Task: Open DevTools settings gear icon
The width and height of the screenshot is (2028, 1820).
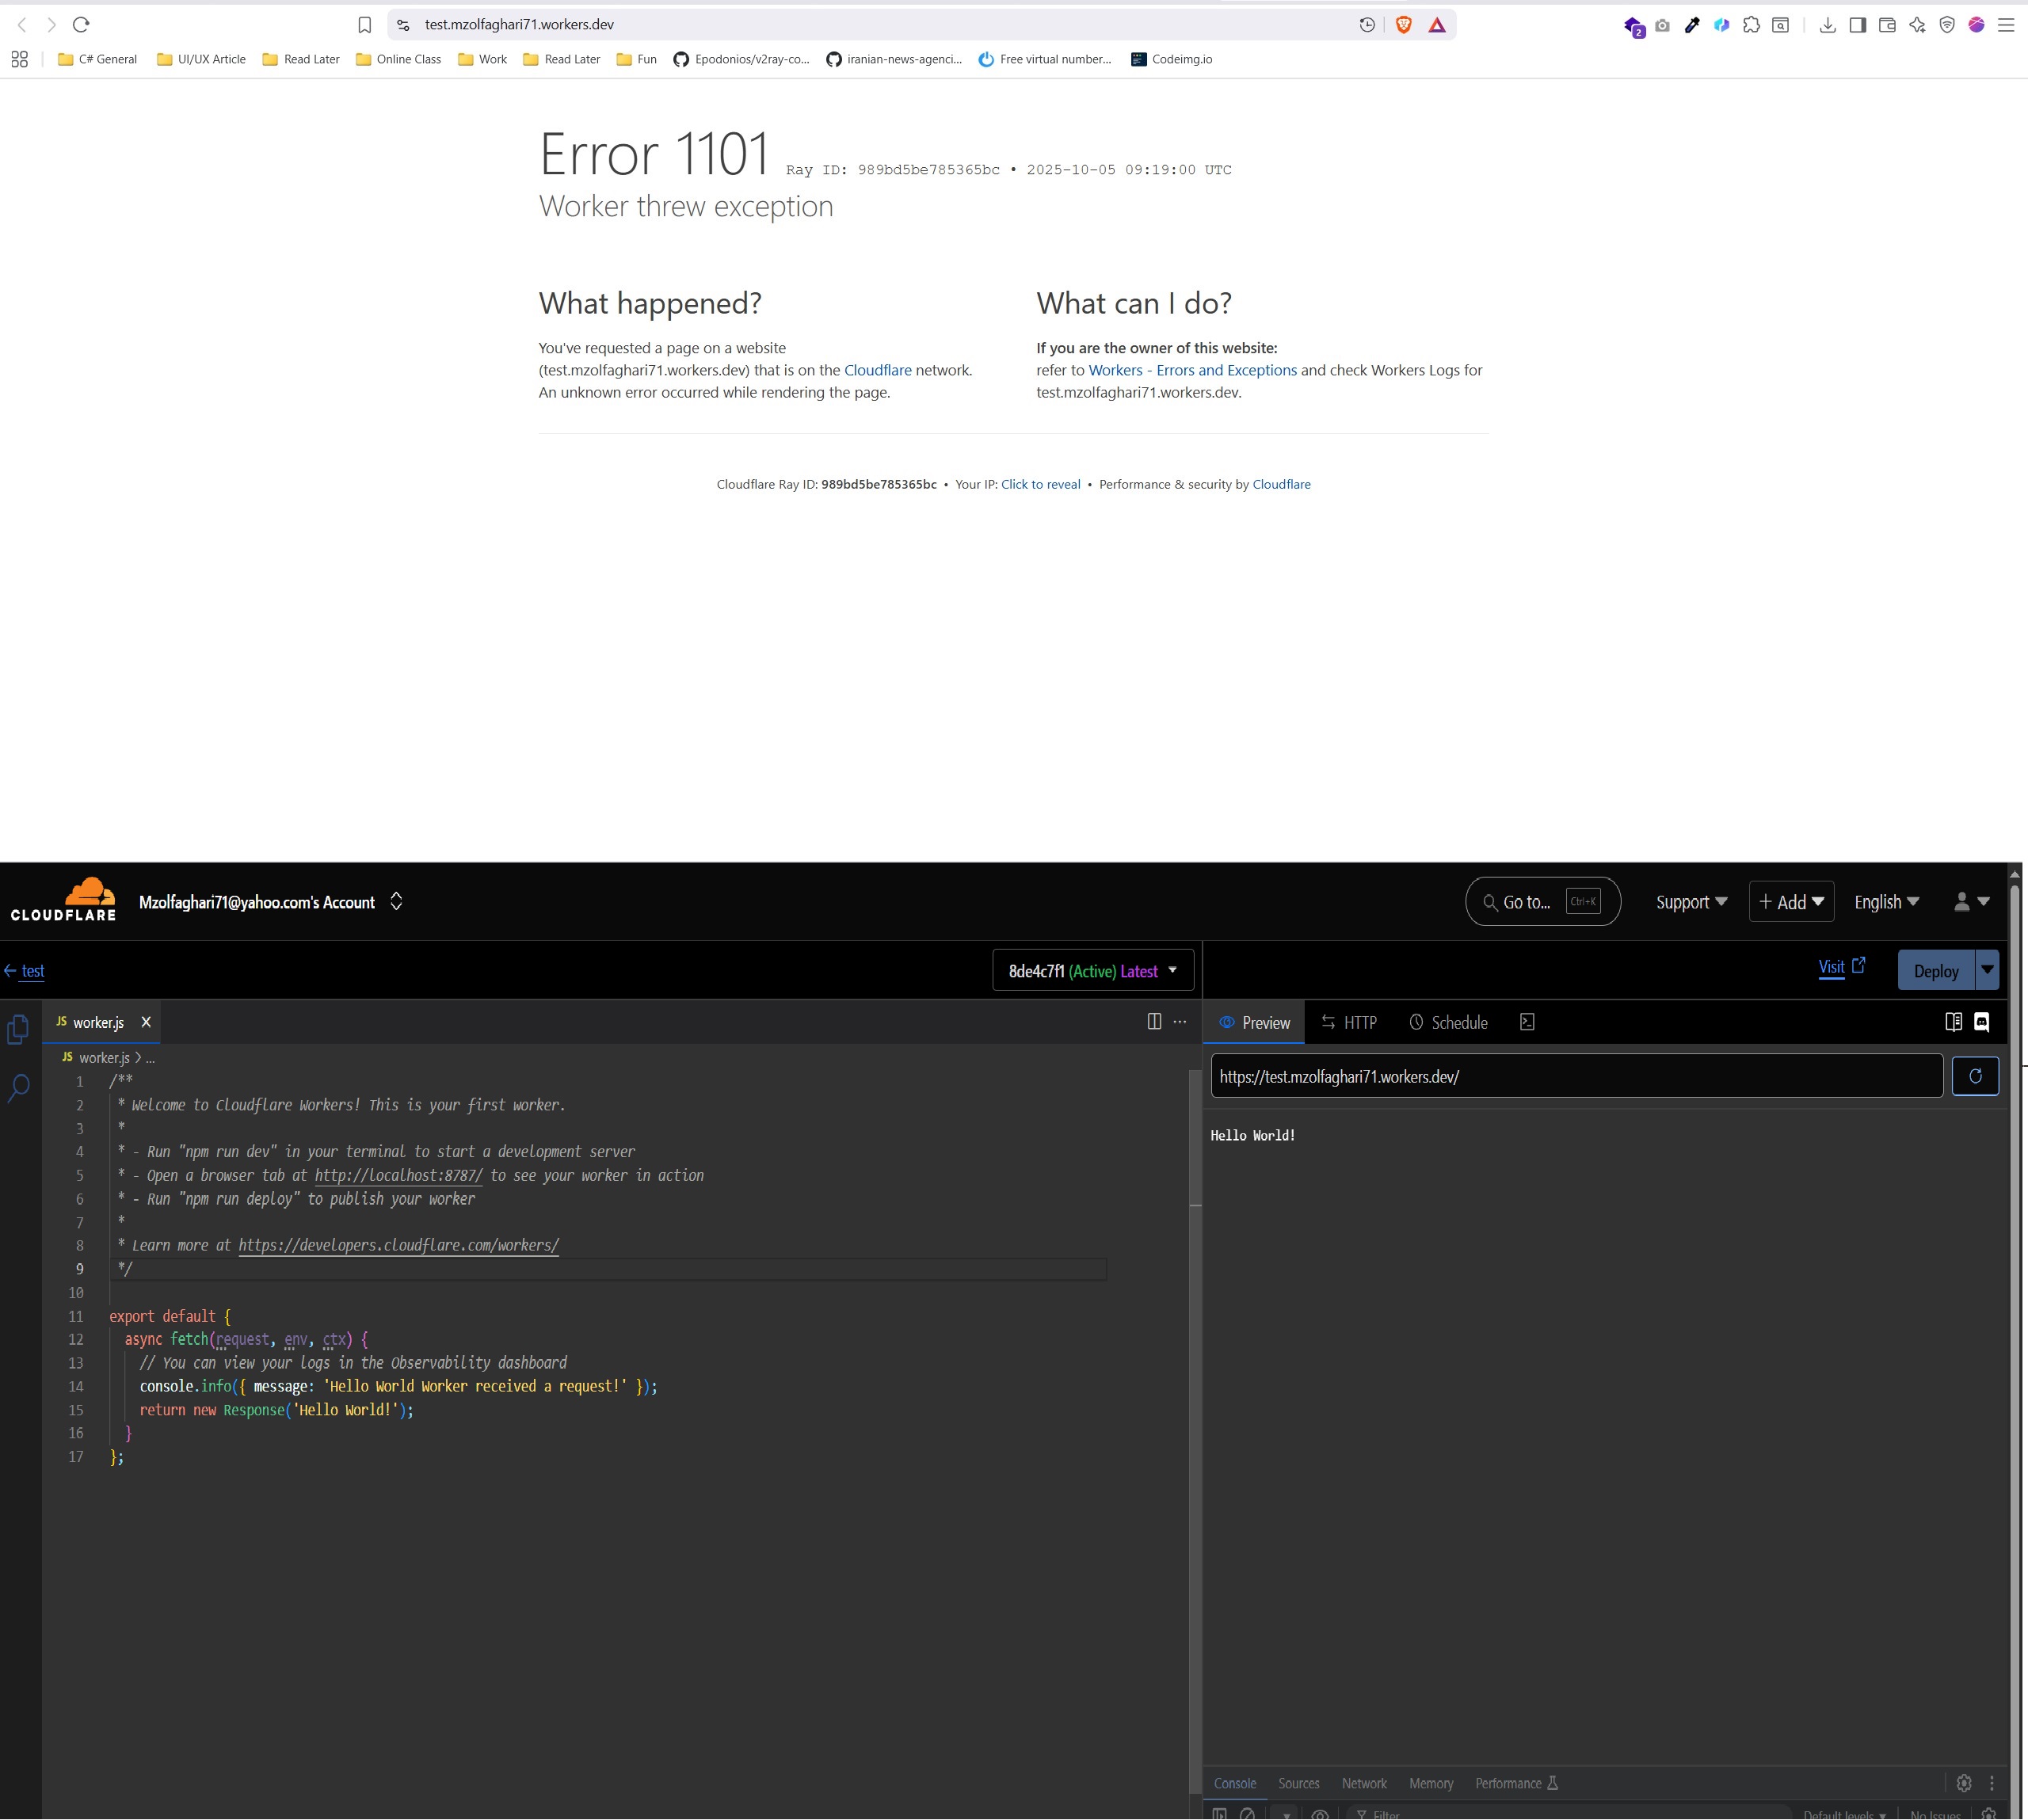Action: point(1964,1783)
